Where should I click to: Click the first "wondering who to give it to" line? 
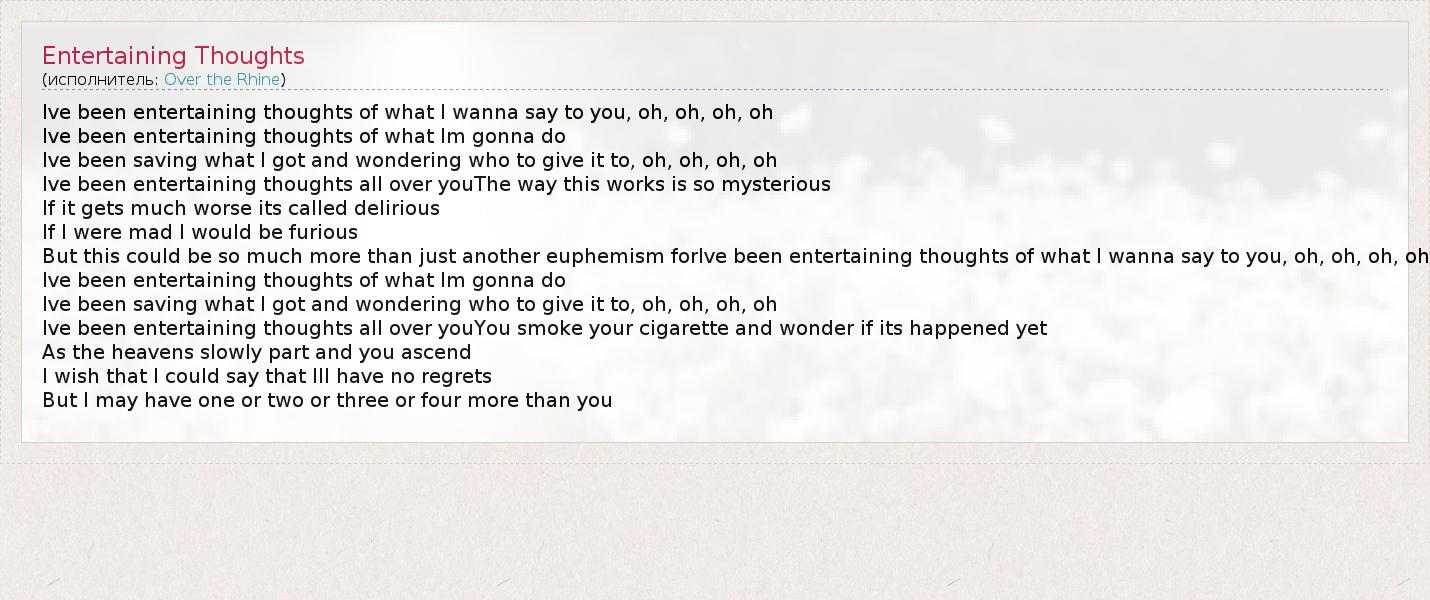tap(409, 160)
